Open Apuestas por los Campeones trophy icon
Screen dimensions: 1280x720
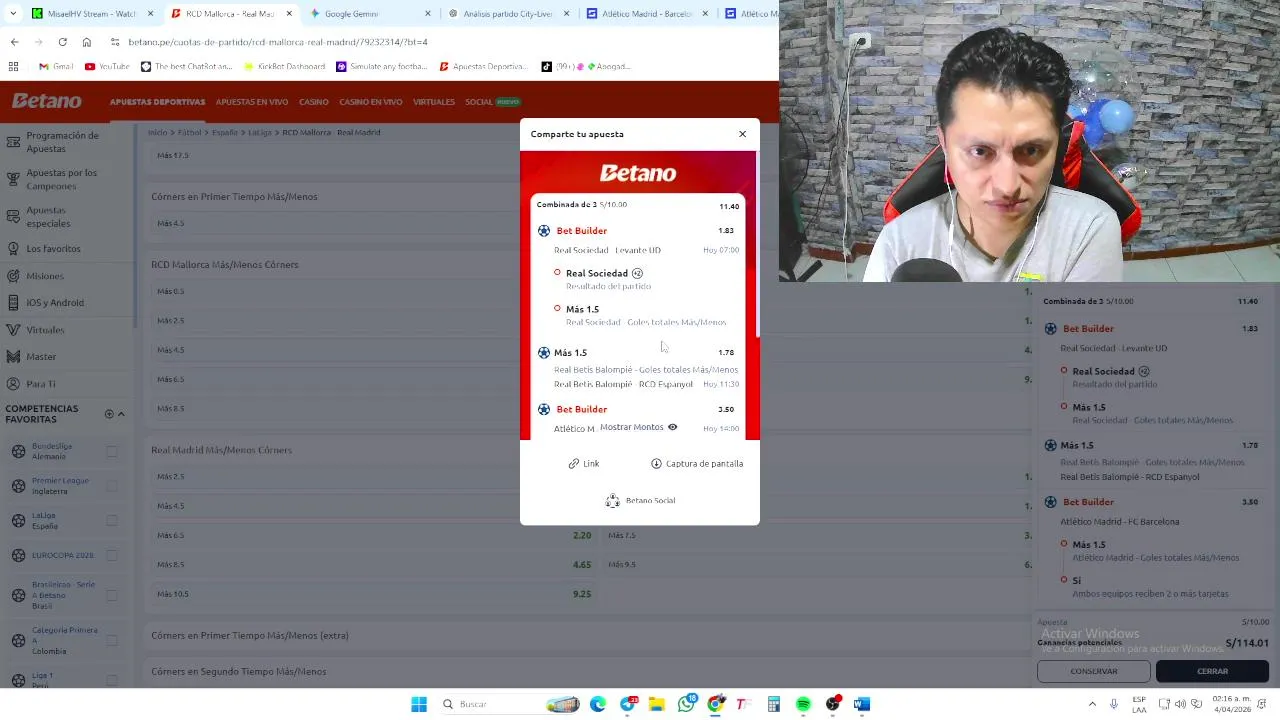[x=13, y=179]
